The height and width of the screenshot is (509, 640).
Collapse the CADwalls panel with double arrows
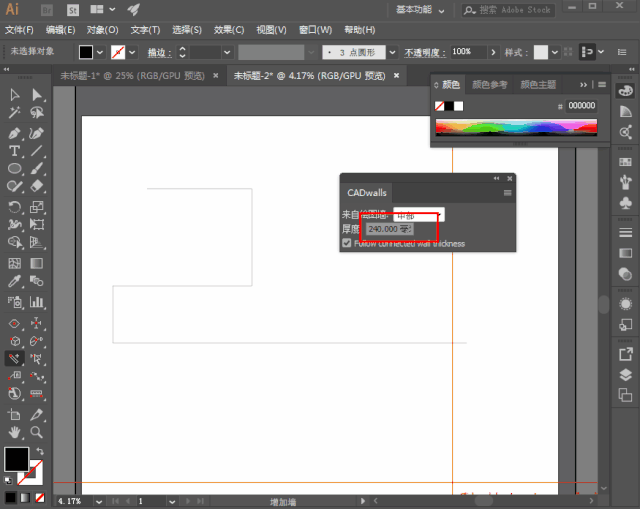[496, 178]
